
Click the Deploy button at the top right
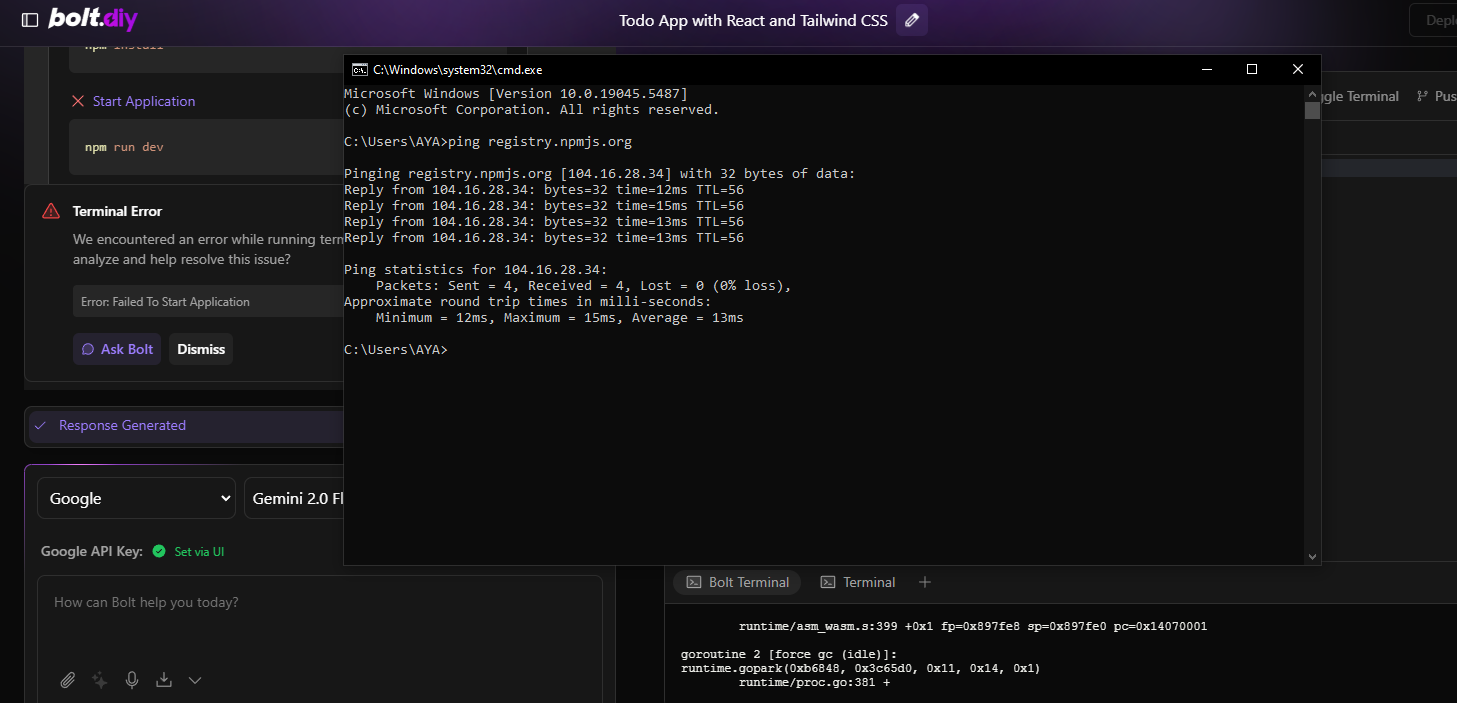pyautogui.click(x=1433, y=20)
